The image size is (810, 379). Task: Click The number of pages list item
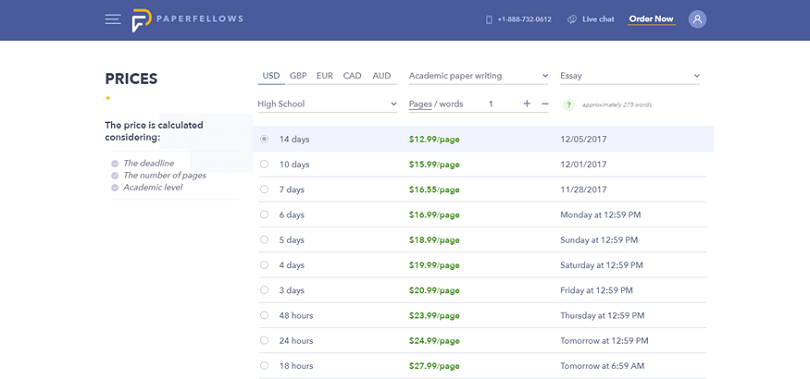164,175
